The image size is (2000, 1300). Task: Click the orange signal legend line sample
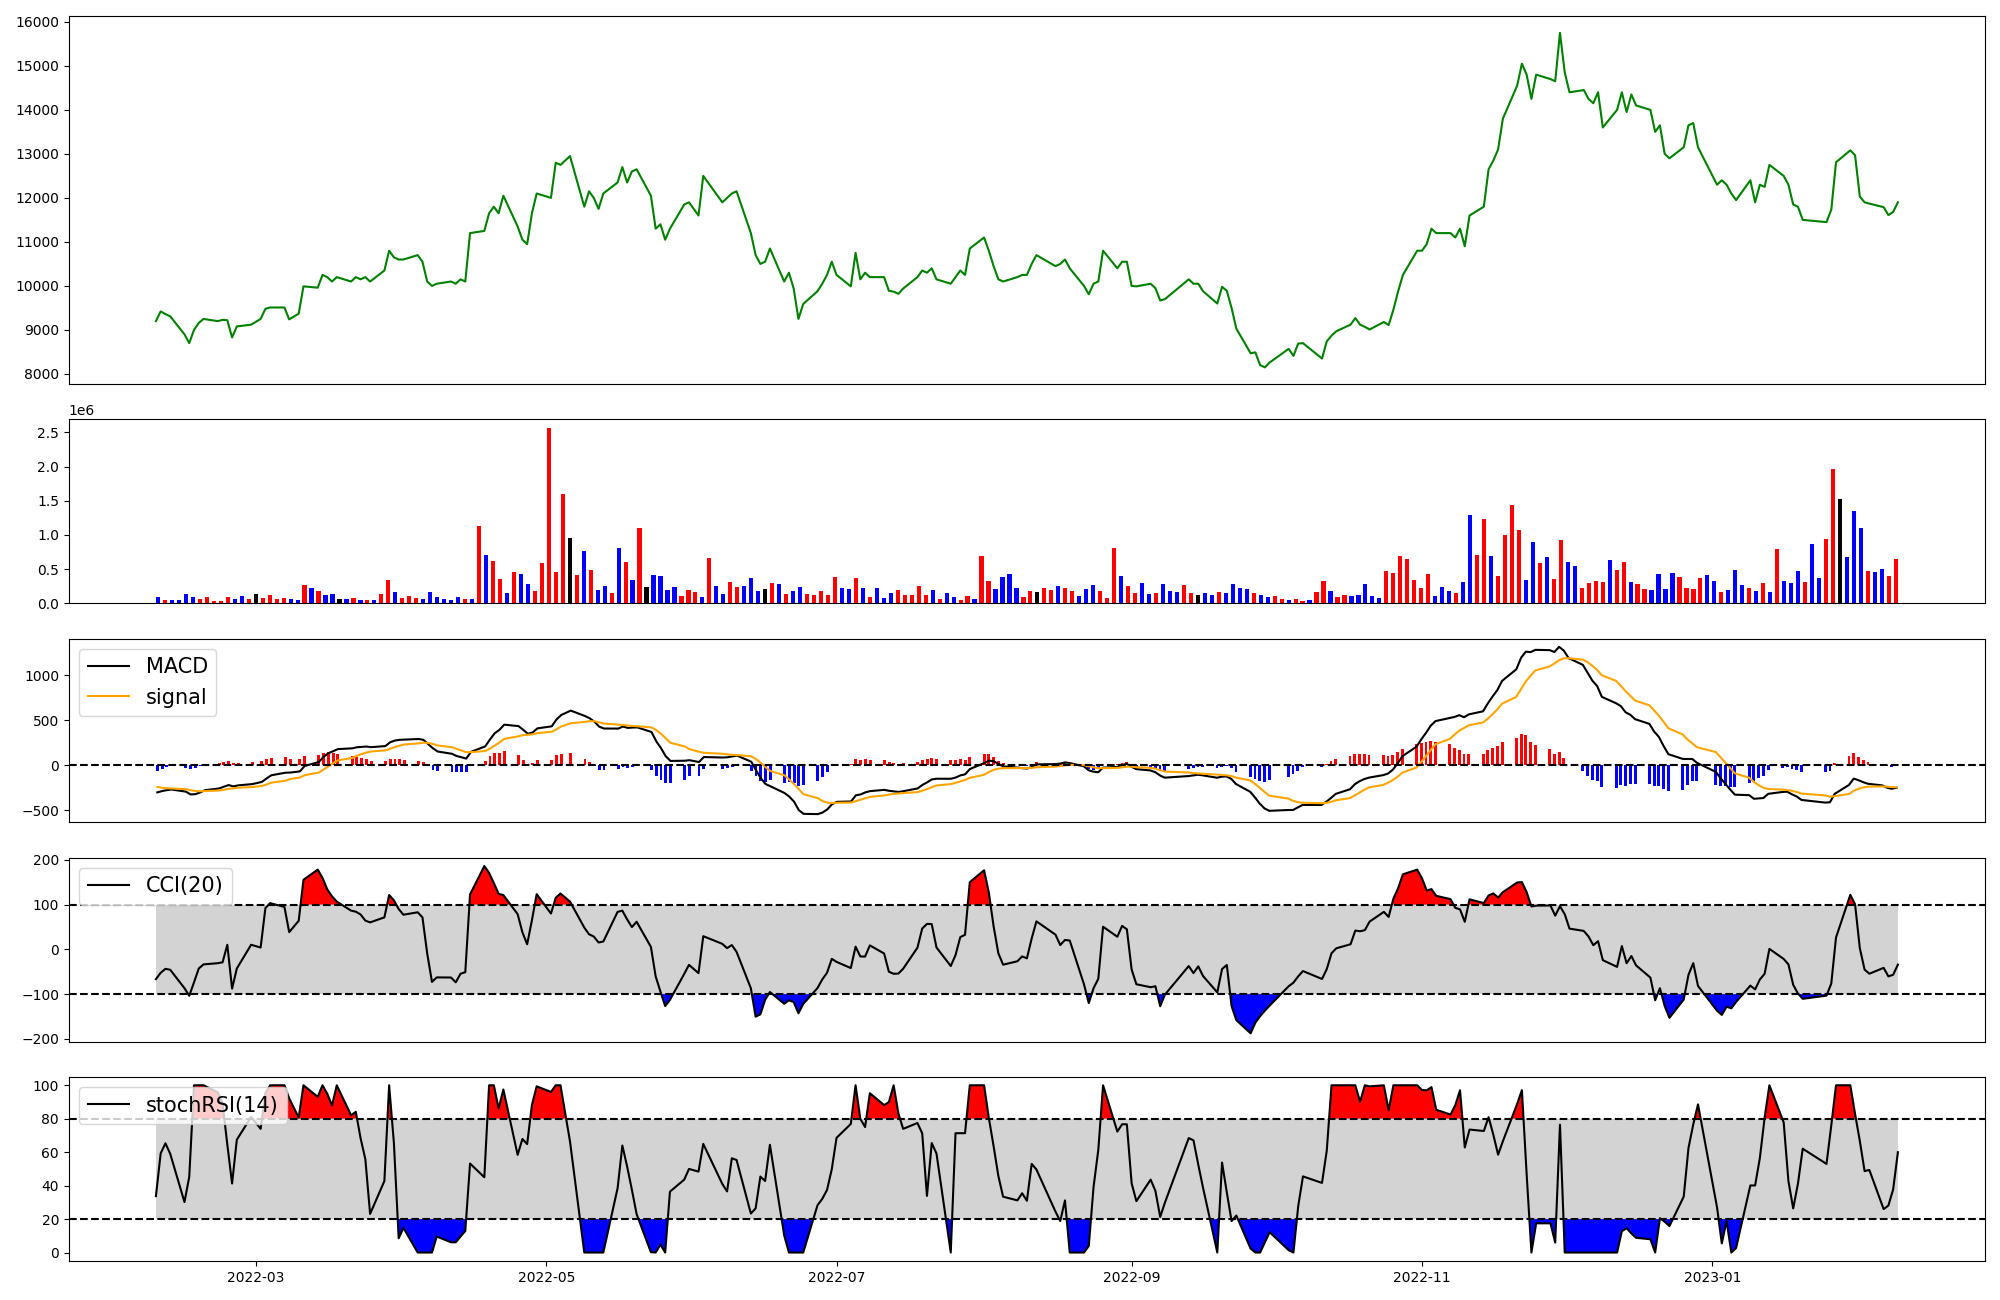point(108,697)
